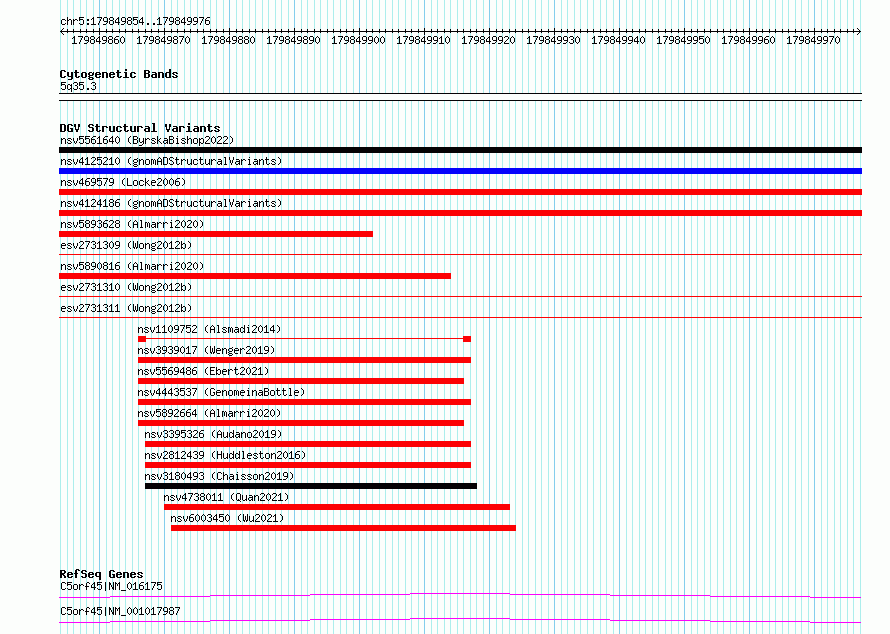Screen dimensions: 890x634
Task: Click ruler position 179849880
Action: (x=228, y=40)
